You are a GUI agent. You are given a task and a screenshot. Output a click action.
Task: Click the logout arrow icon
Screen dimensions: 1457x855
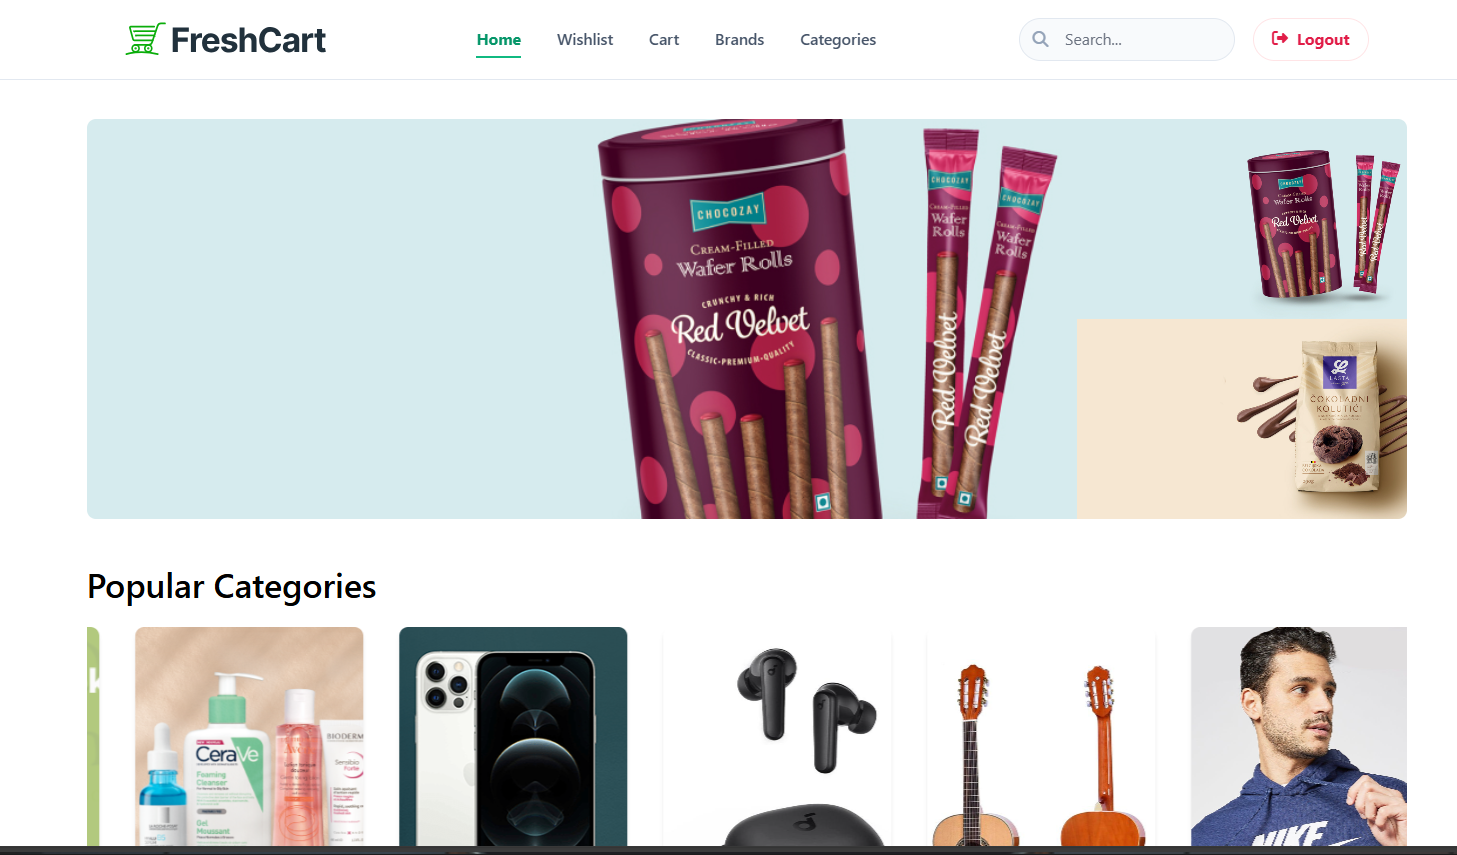pos(1279,39)
